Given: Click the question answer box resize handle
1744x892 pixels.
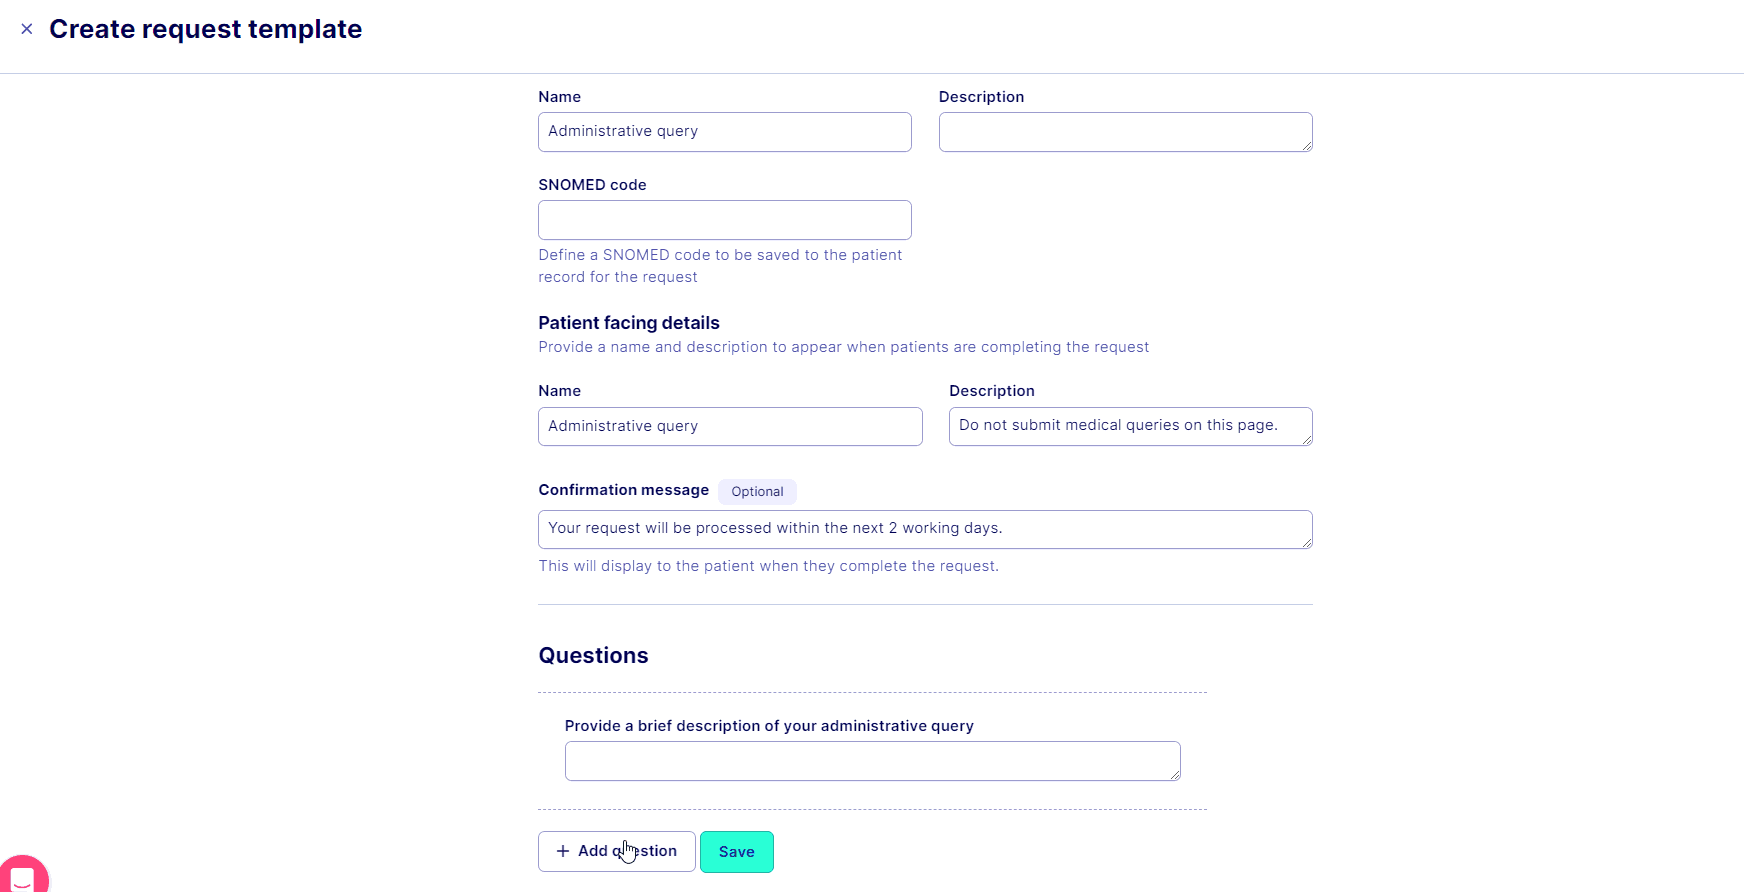Looking at the screenshot, I should pos(1174,774).
